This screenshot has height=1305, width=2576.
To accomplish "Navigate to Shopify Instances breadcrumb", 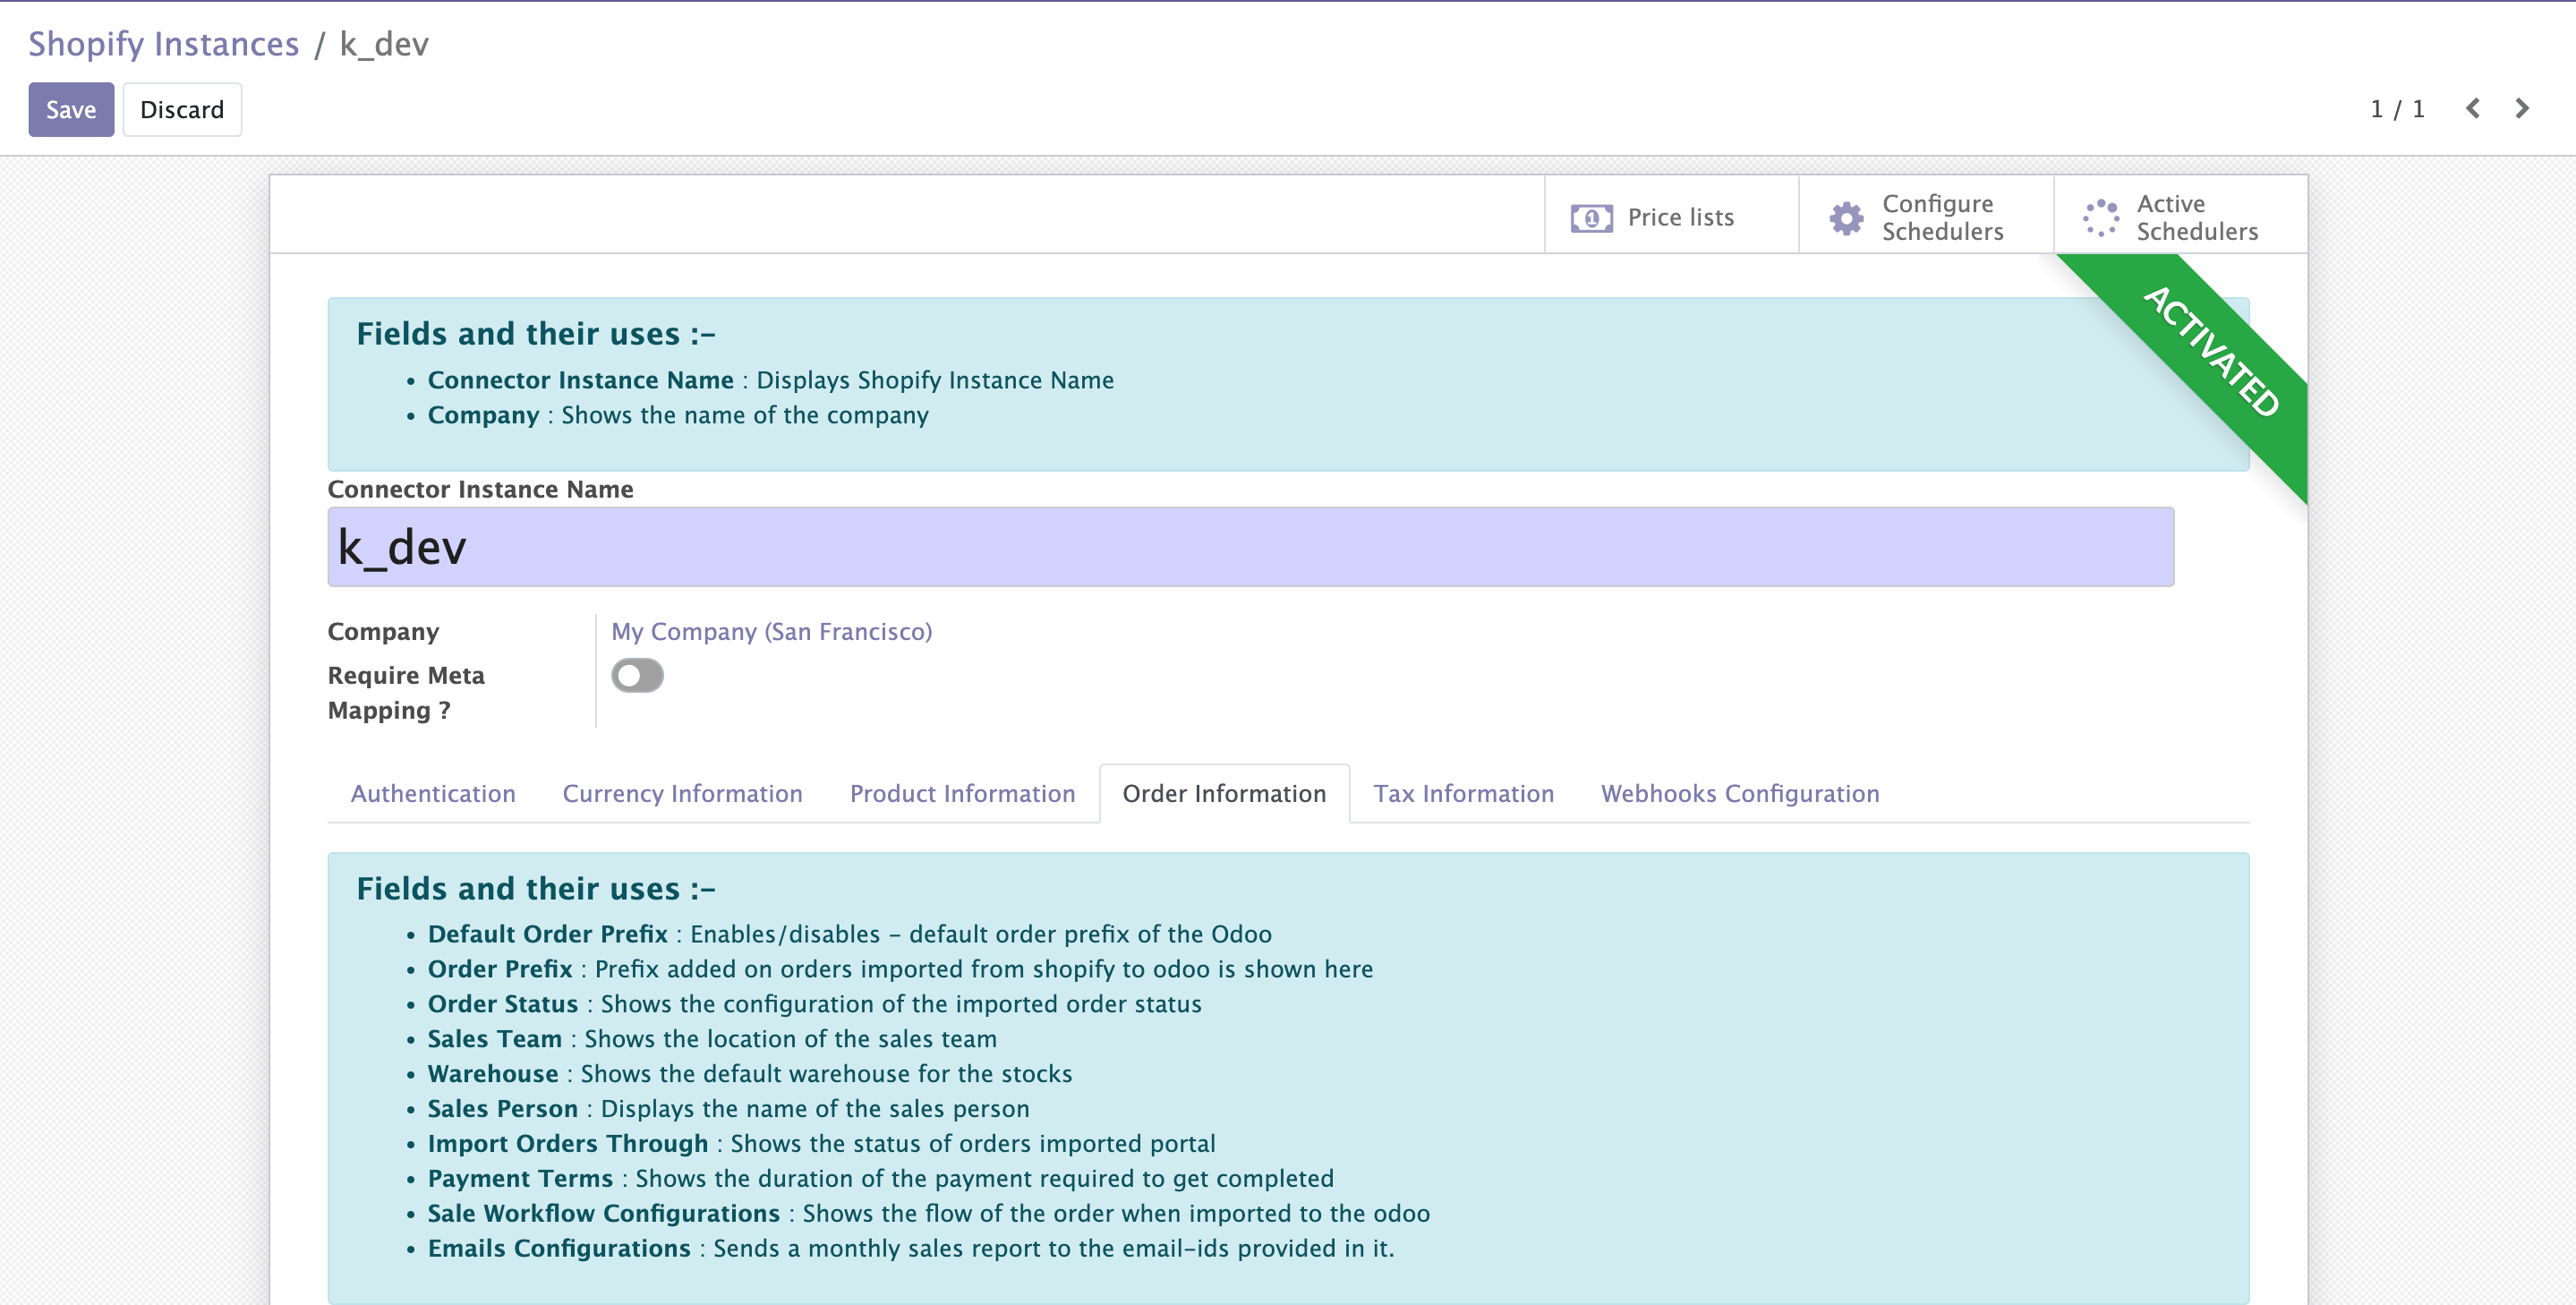I will (x=164, y=44).
